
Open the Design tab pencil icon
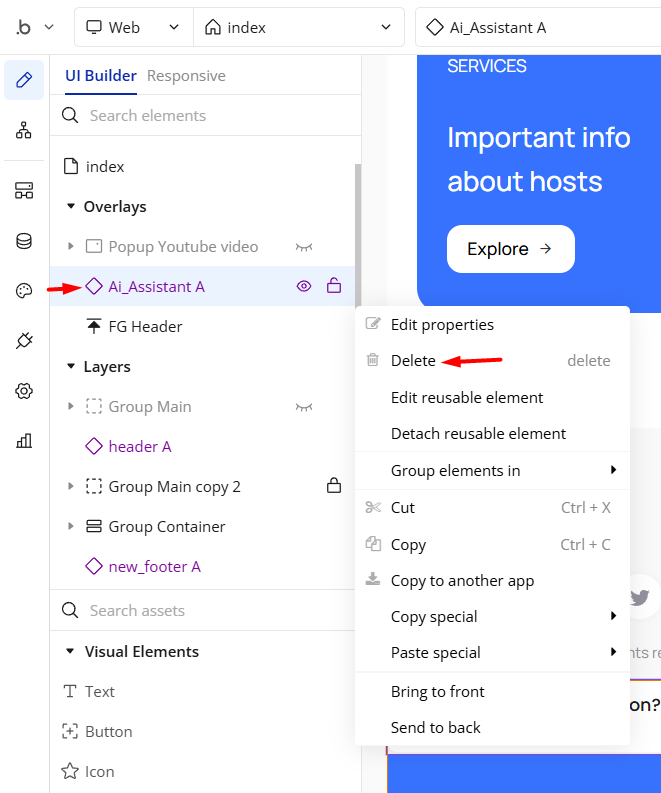pyautogui.click(x=24, y=80)
